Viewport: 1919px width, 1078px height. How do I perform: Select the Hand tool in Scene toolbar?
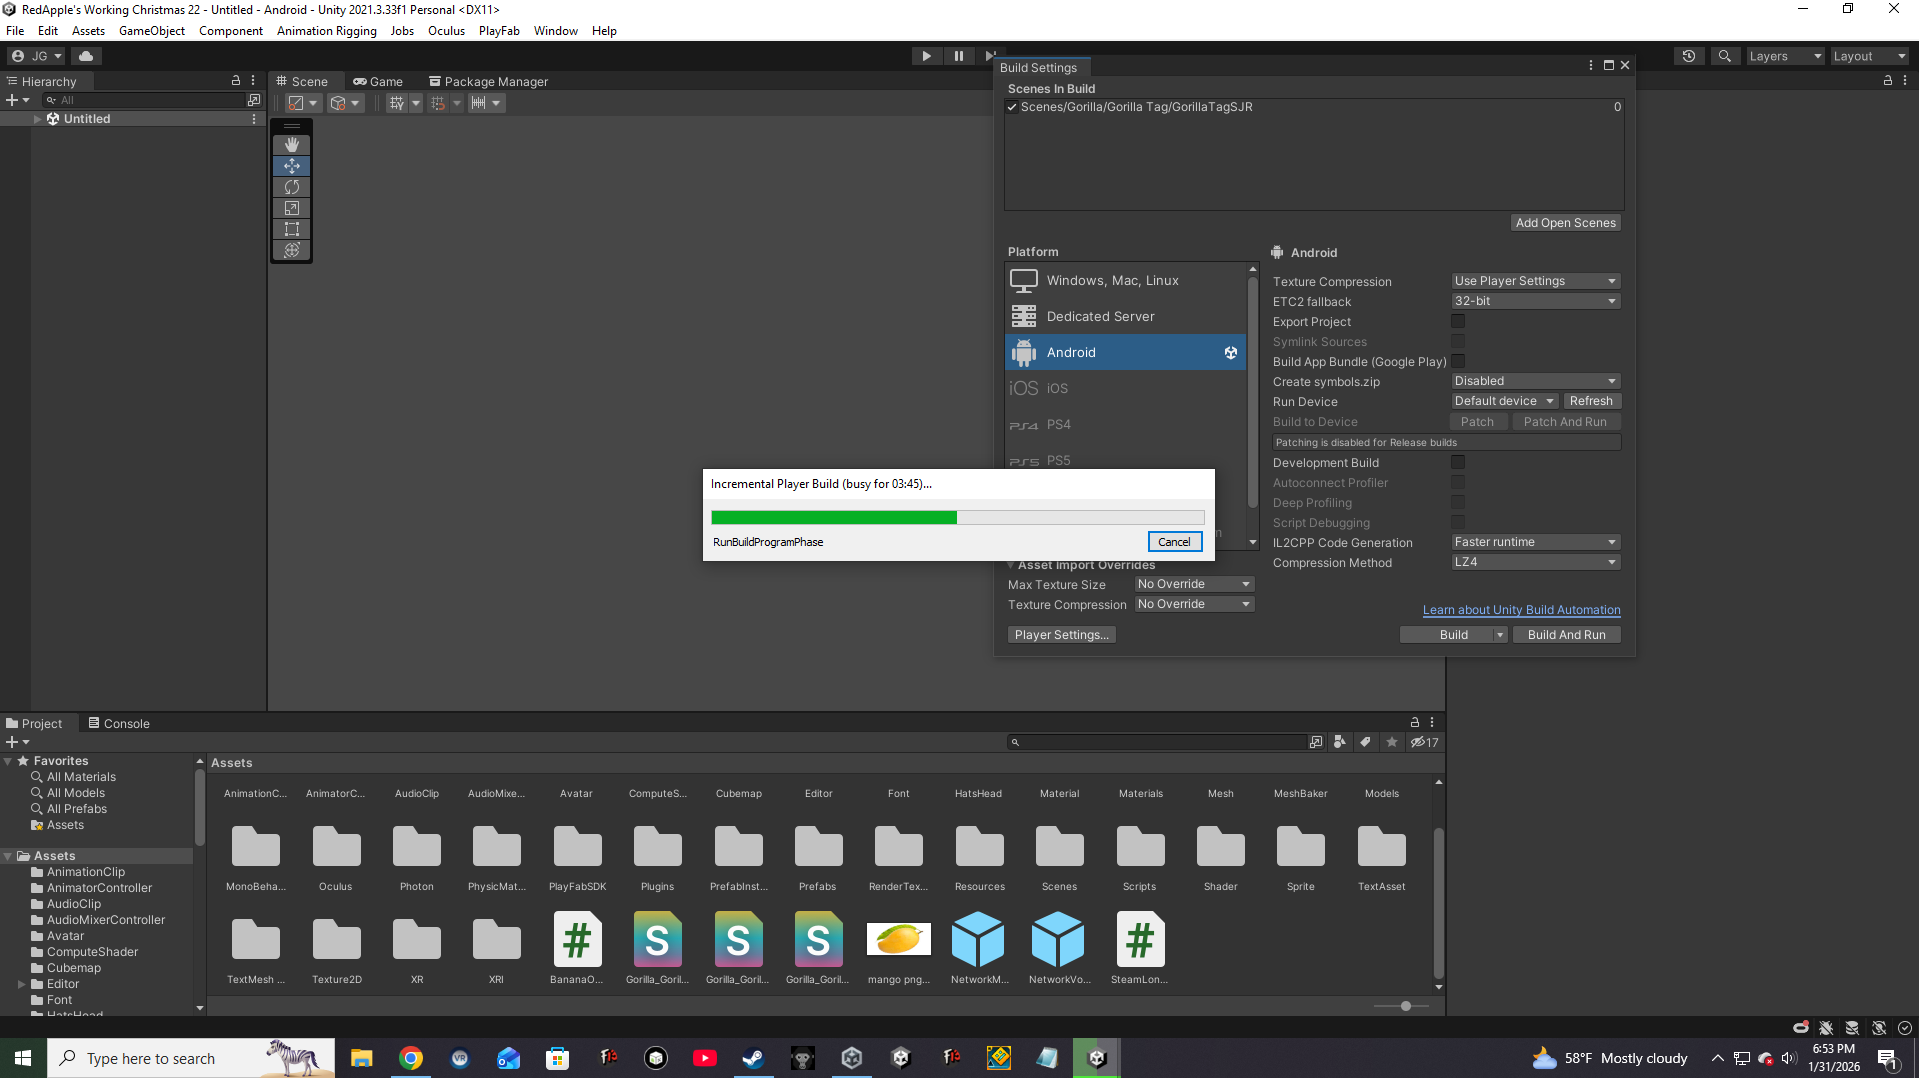(292, 145)
